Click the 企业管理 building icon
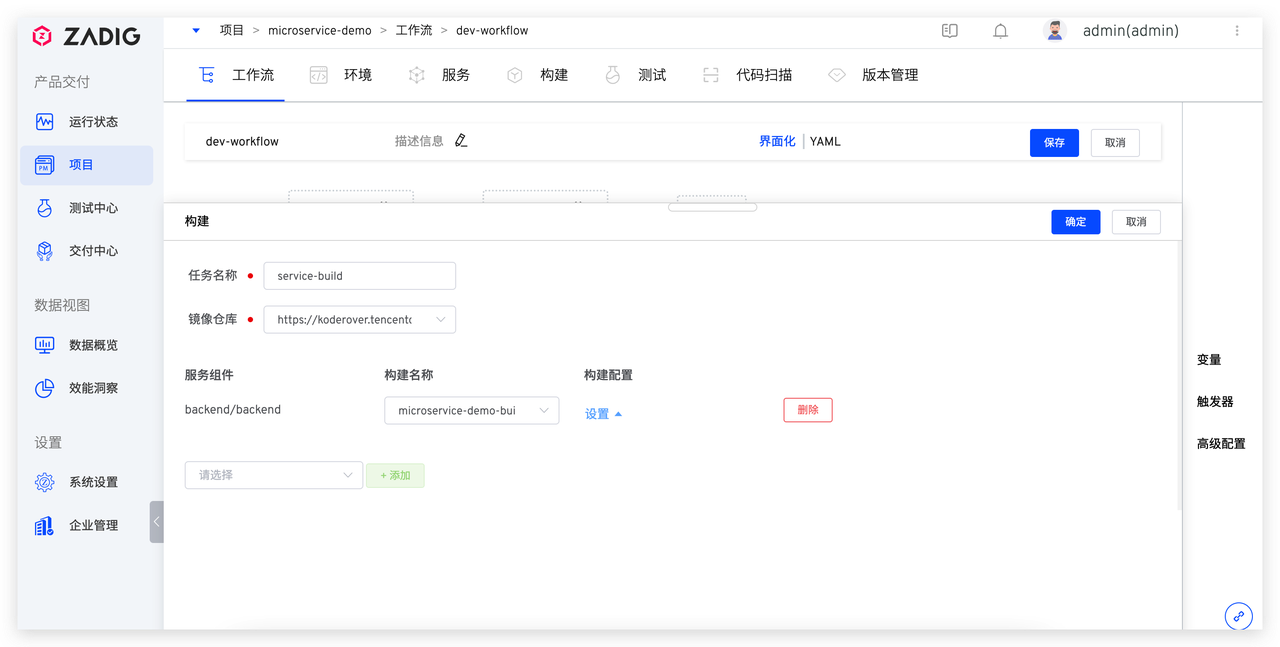This screenshot has width=1280, height=647. click(x=44, y=525)
